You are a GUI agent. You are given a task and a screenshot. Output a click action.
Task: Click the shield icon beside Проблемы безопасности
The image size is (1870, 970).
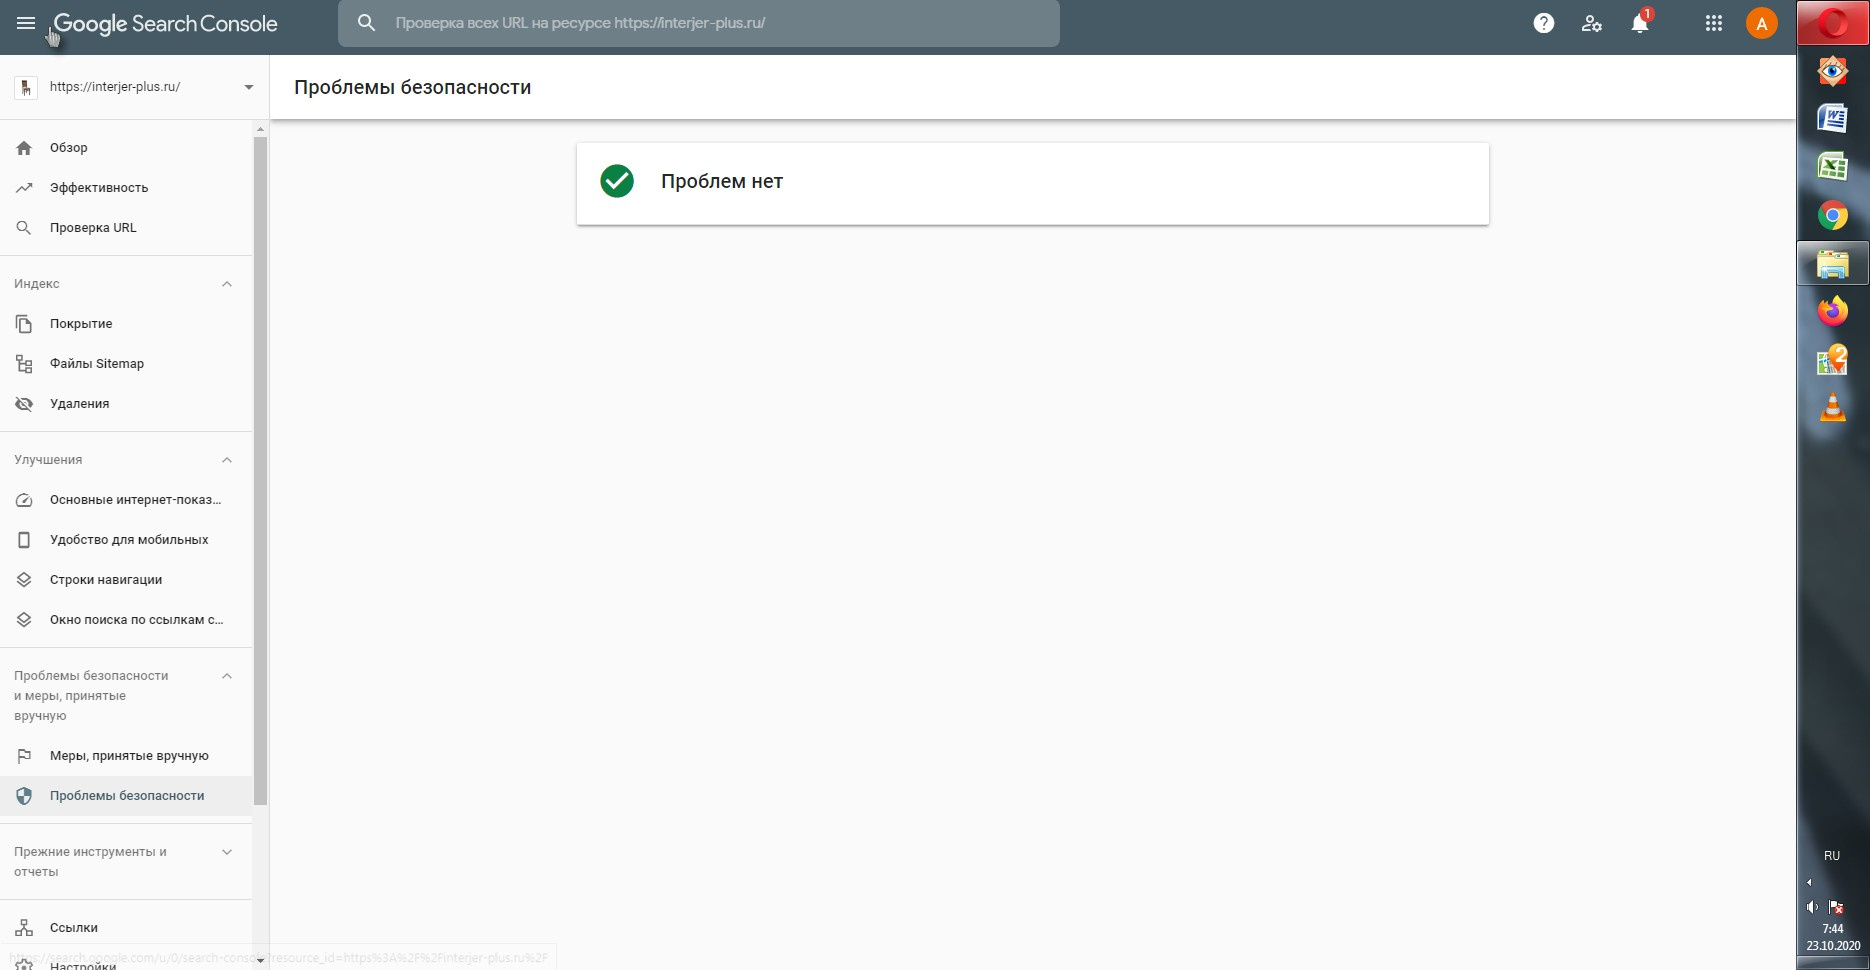pos(24,796)
